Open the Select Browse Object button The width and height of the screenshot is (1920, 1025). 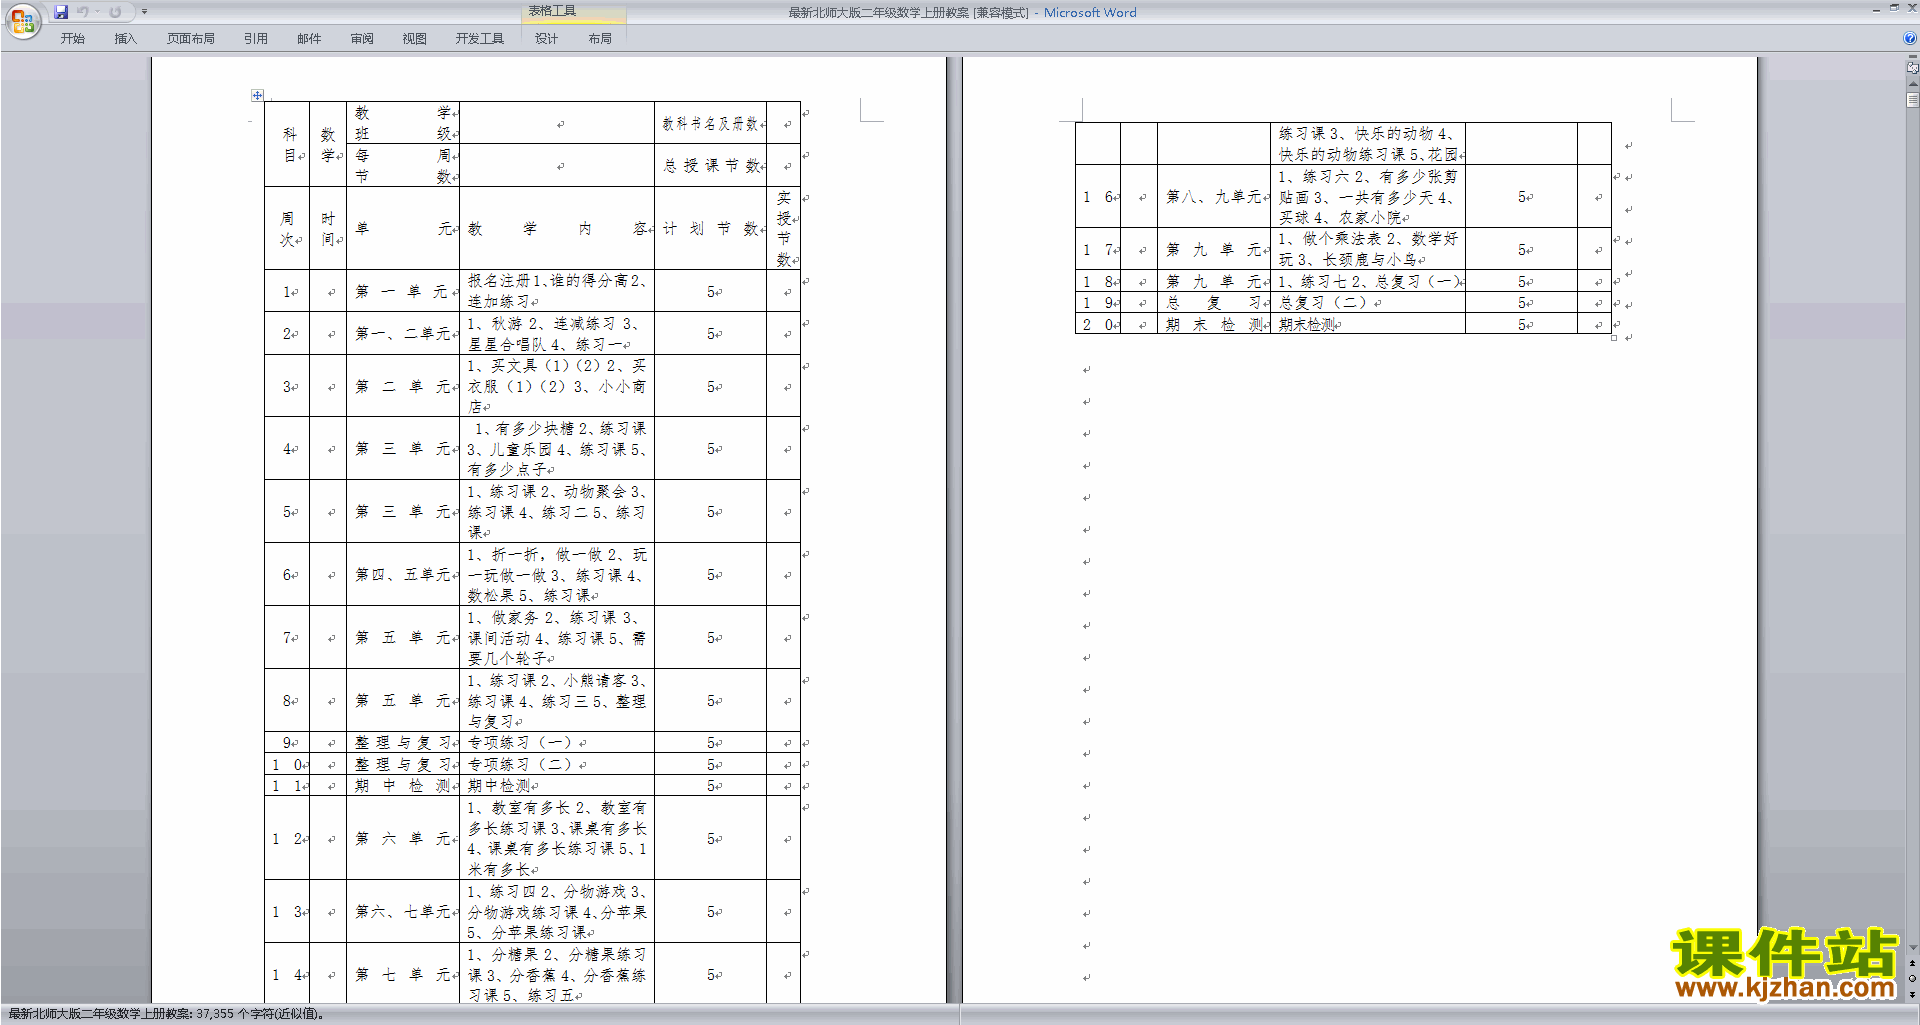[x=1912, y=979]
